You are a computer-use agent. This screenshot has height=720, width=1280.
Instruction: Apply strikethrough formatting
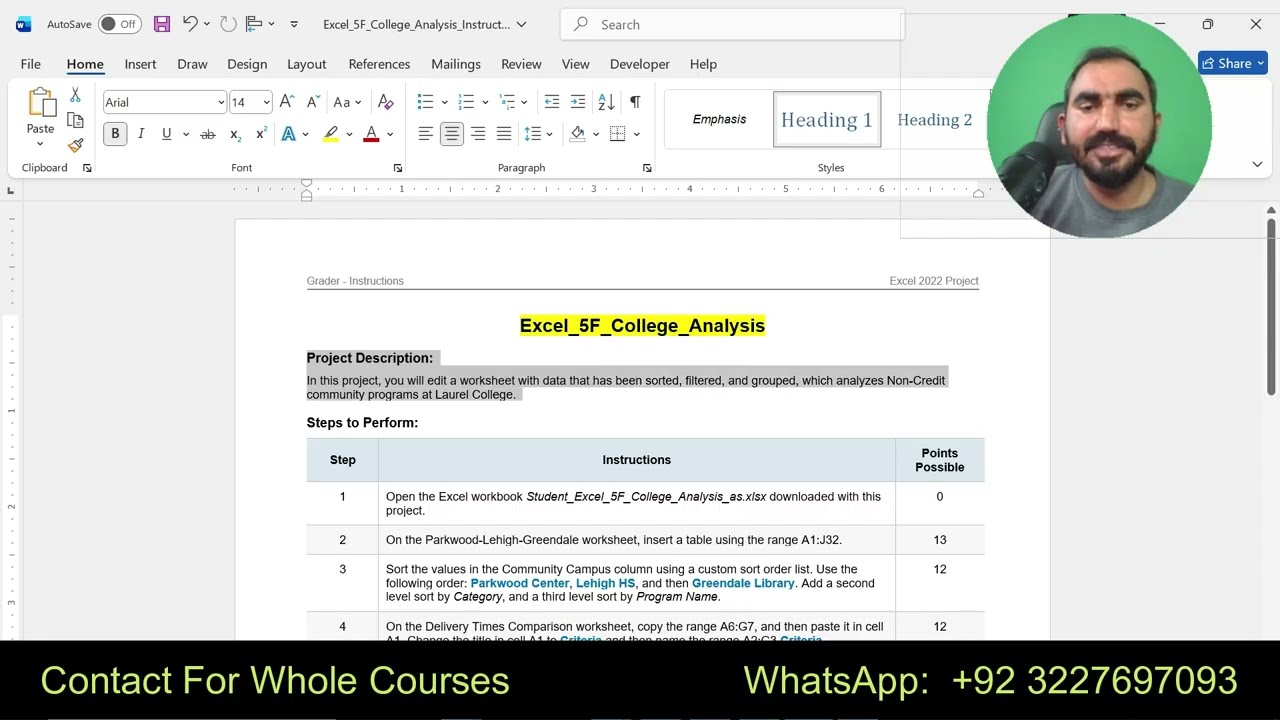208,134
